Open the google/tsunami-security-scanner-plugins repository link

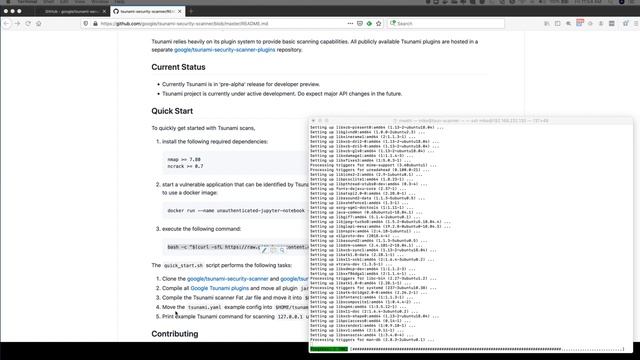[224, 50]
